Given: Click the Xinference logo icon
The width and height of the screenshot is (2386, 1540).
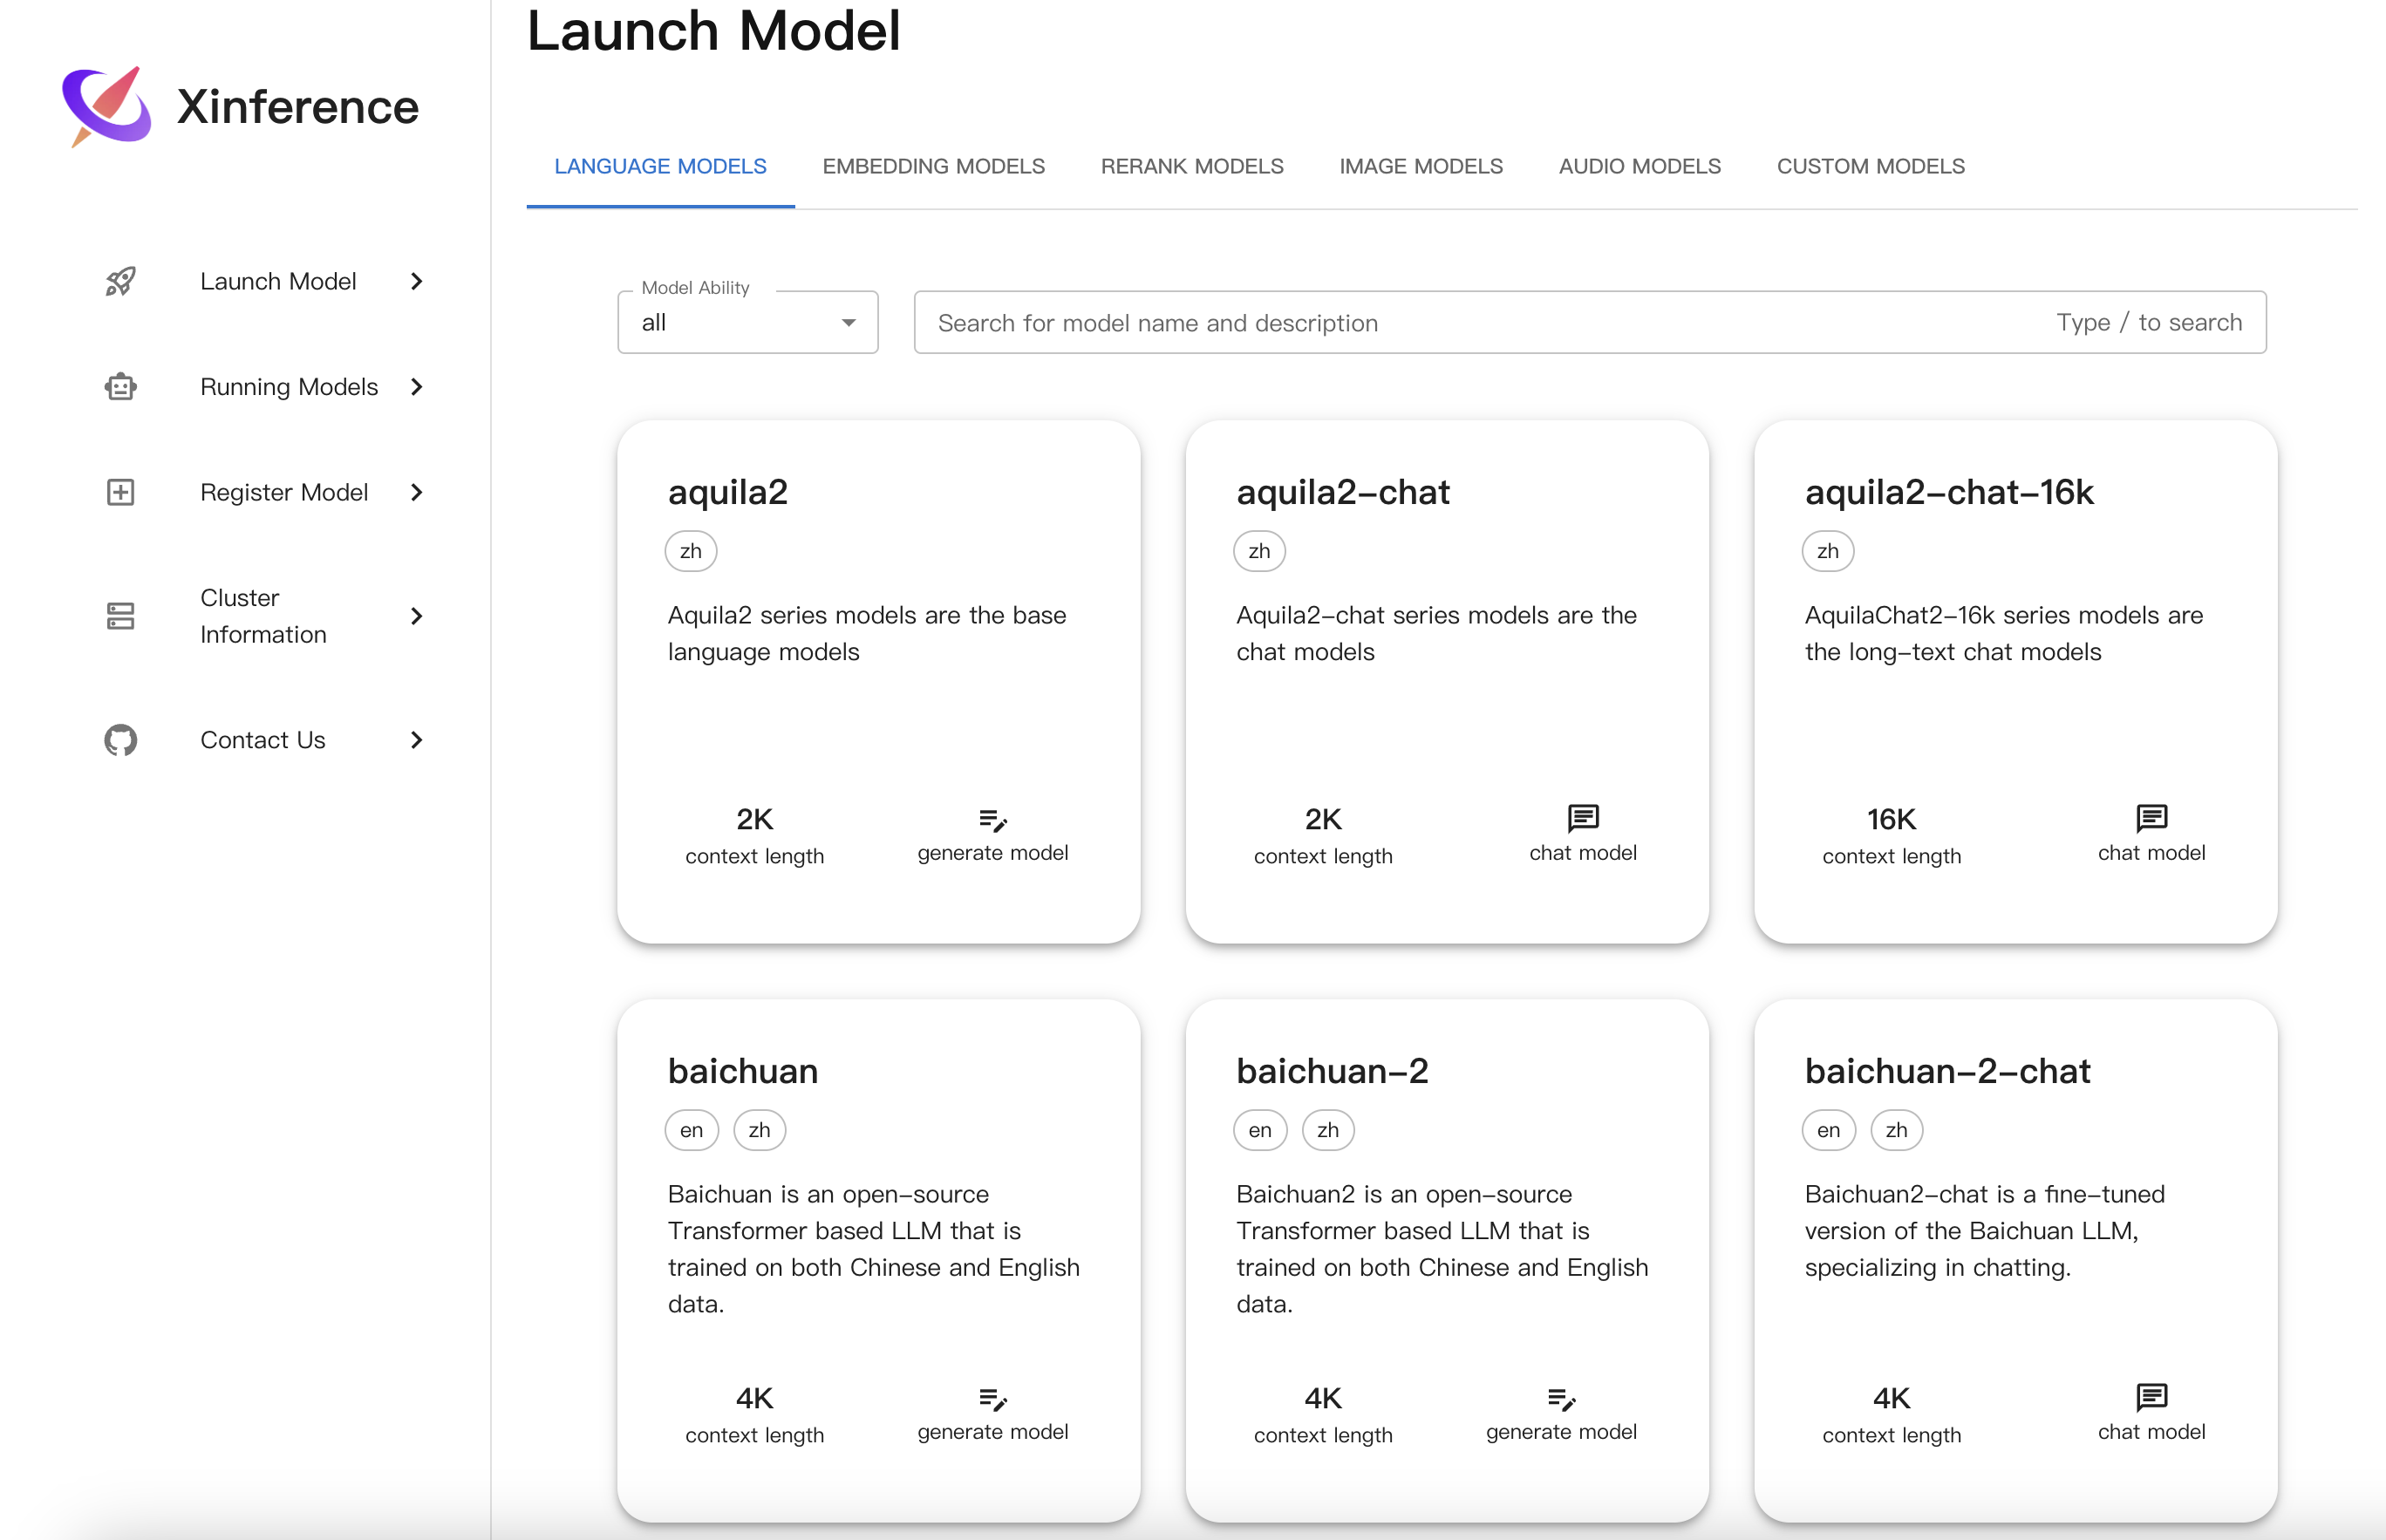Looking at the screenshot, I should click(107, 106).
